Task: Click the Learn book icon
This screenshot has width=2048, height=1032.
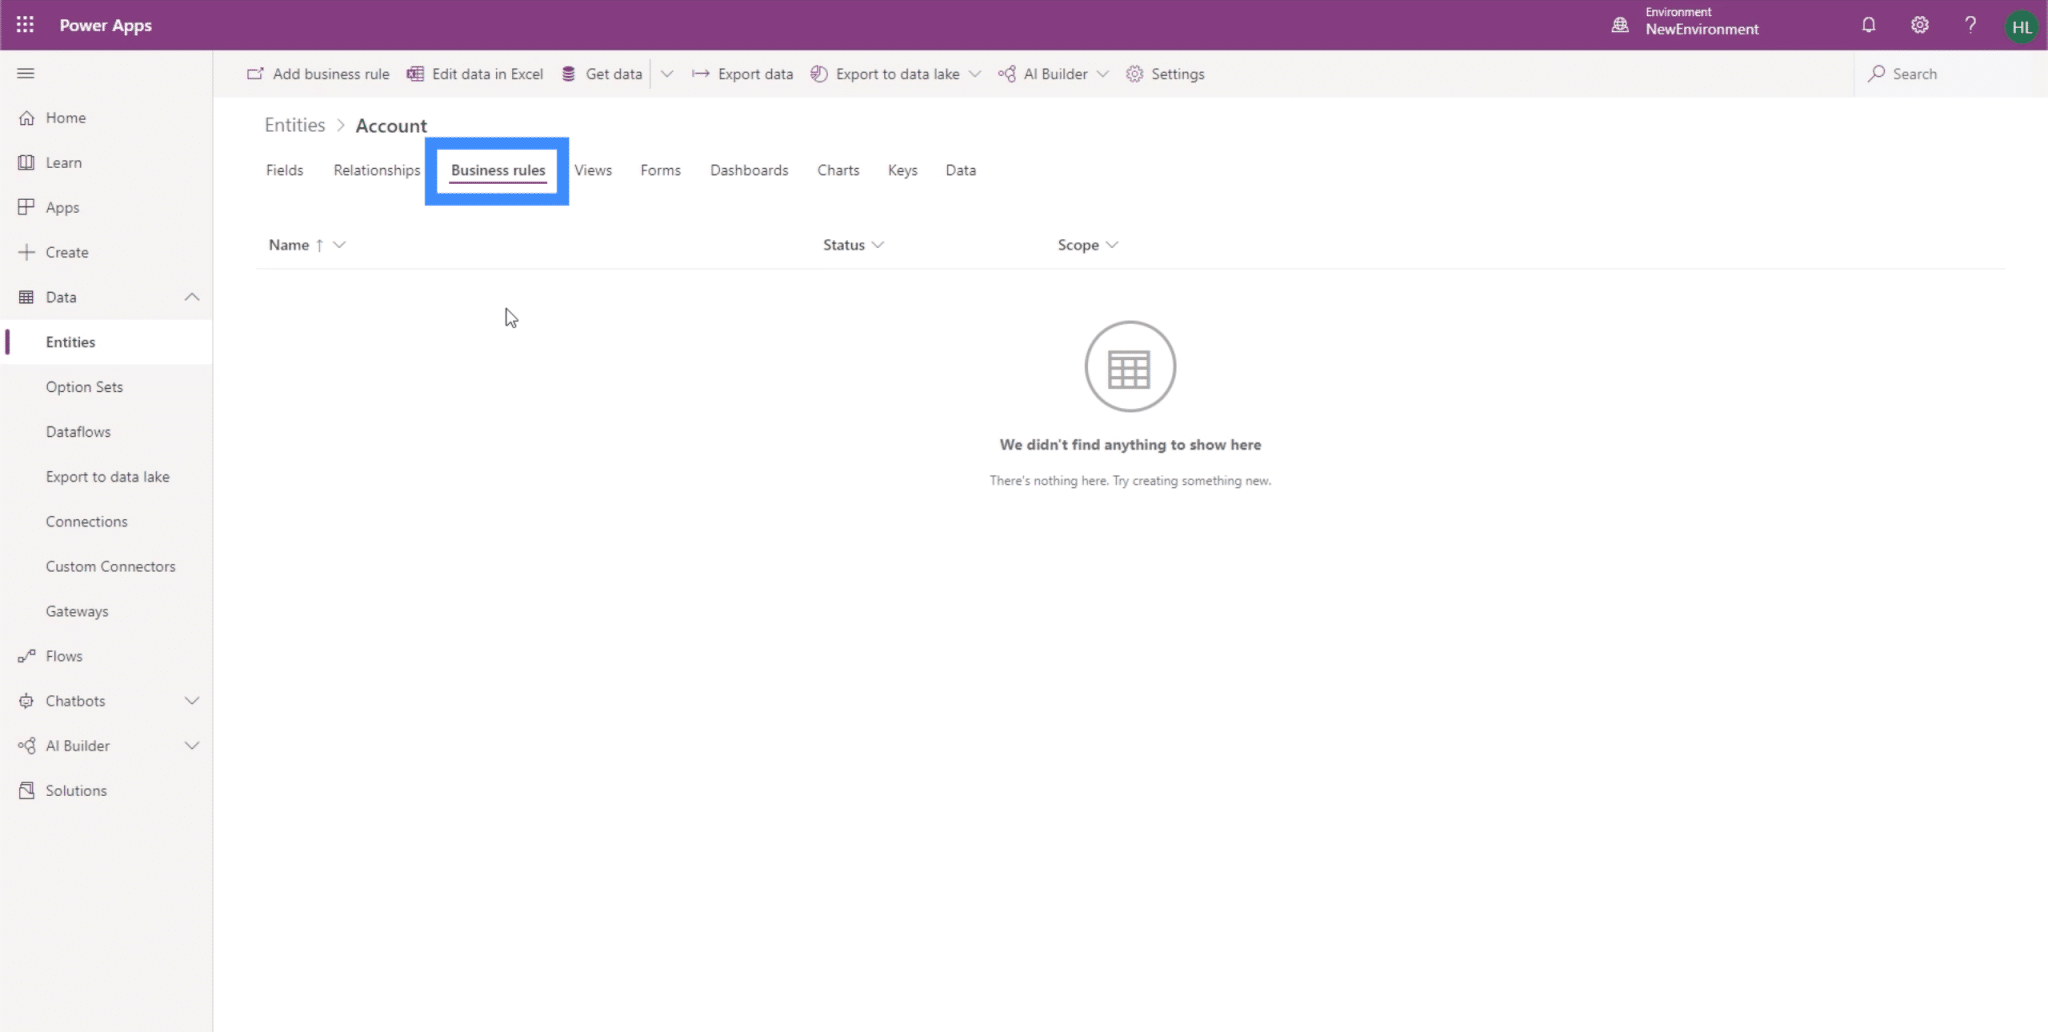Action: pyautogui.click(x=26, y=163)
